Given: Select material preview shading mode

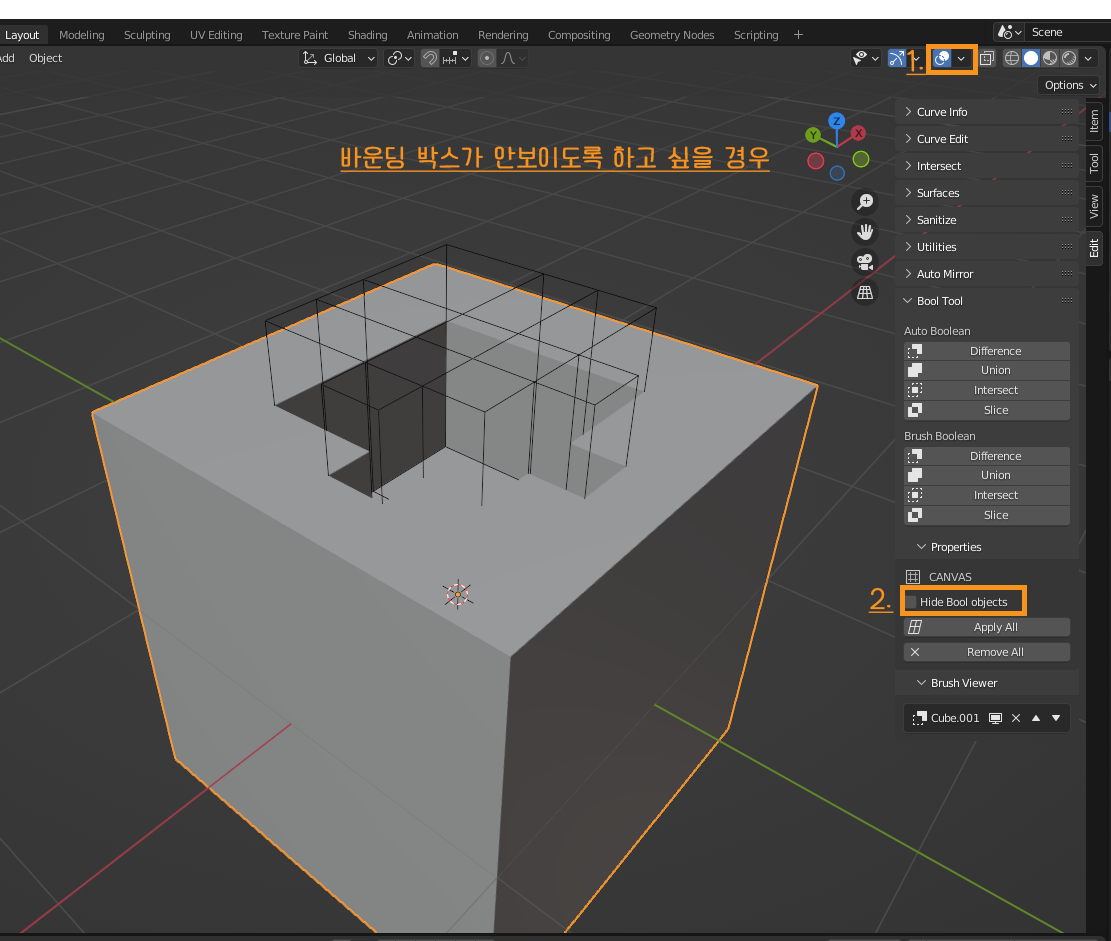Looking at the screenshot, I should pos(1052,57).
